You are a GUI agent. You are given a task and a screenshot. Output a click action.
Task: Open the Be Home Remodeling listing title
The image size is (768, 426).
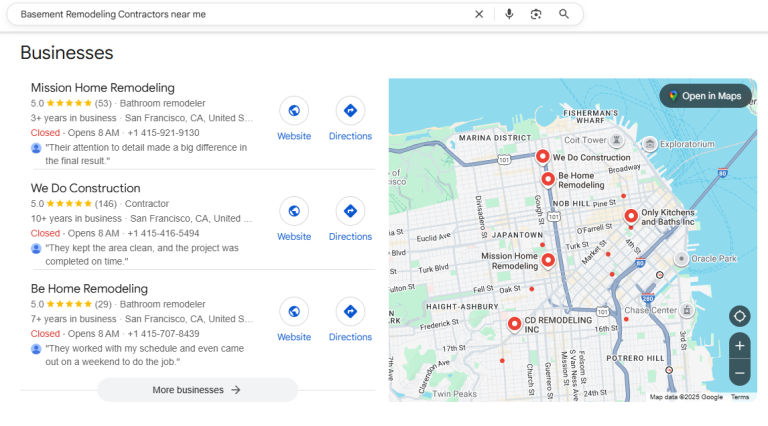[x=89, y=289]
